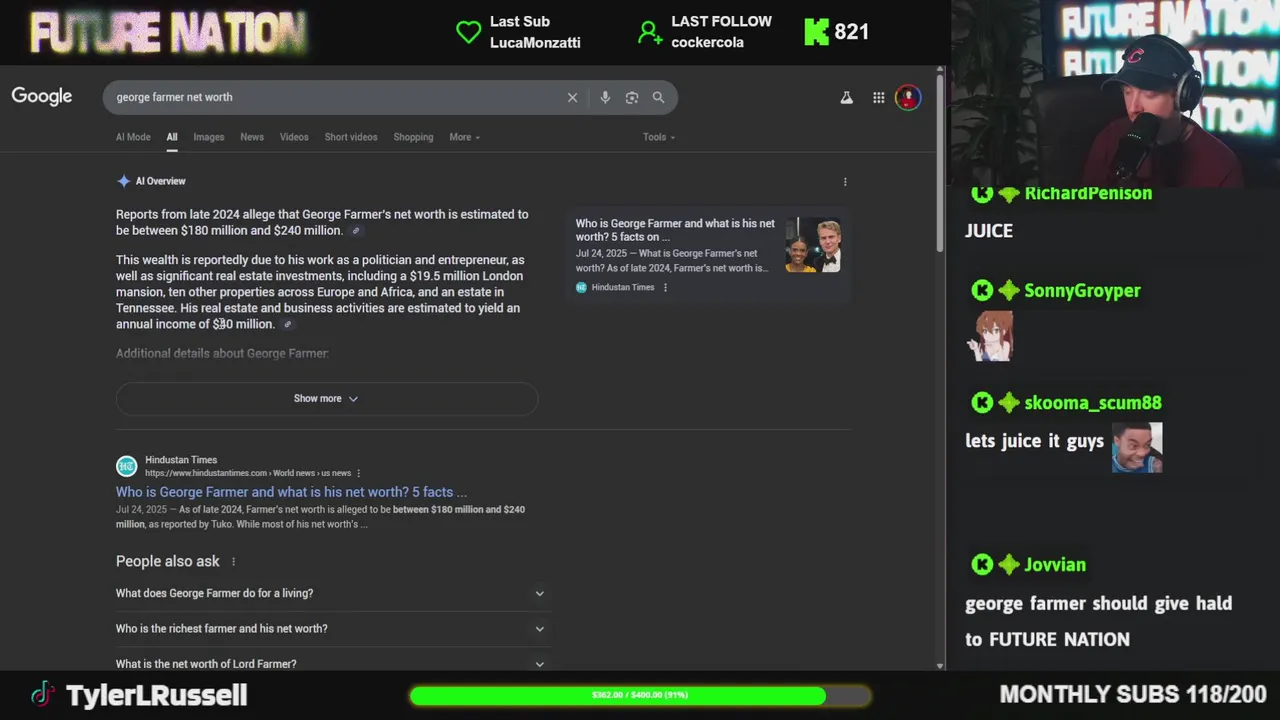Click 'Additional details about George Farmer' text
This screenshot has height=720, width=1280.
(x=222, y=353)
